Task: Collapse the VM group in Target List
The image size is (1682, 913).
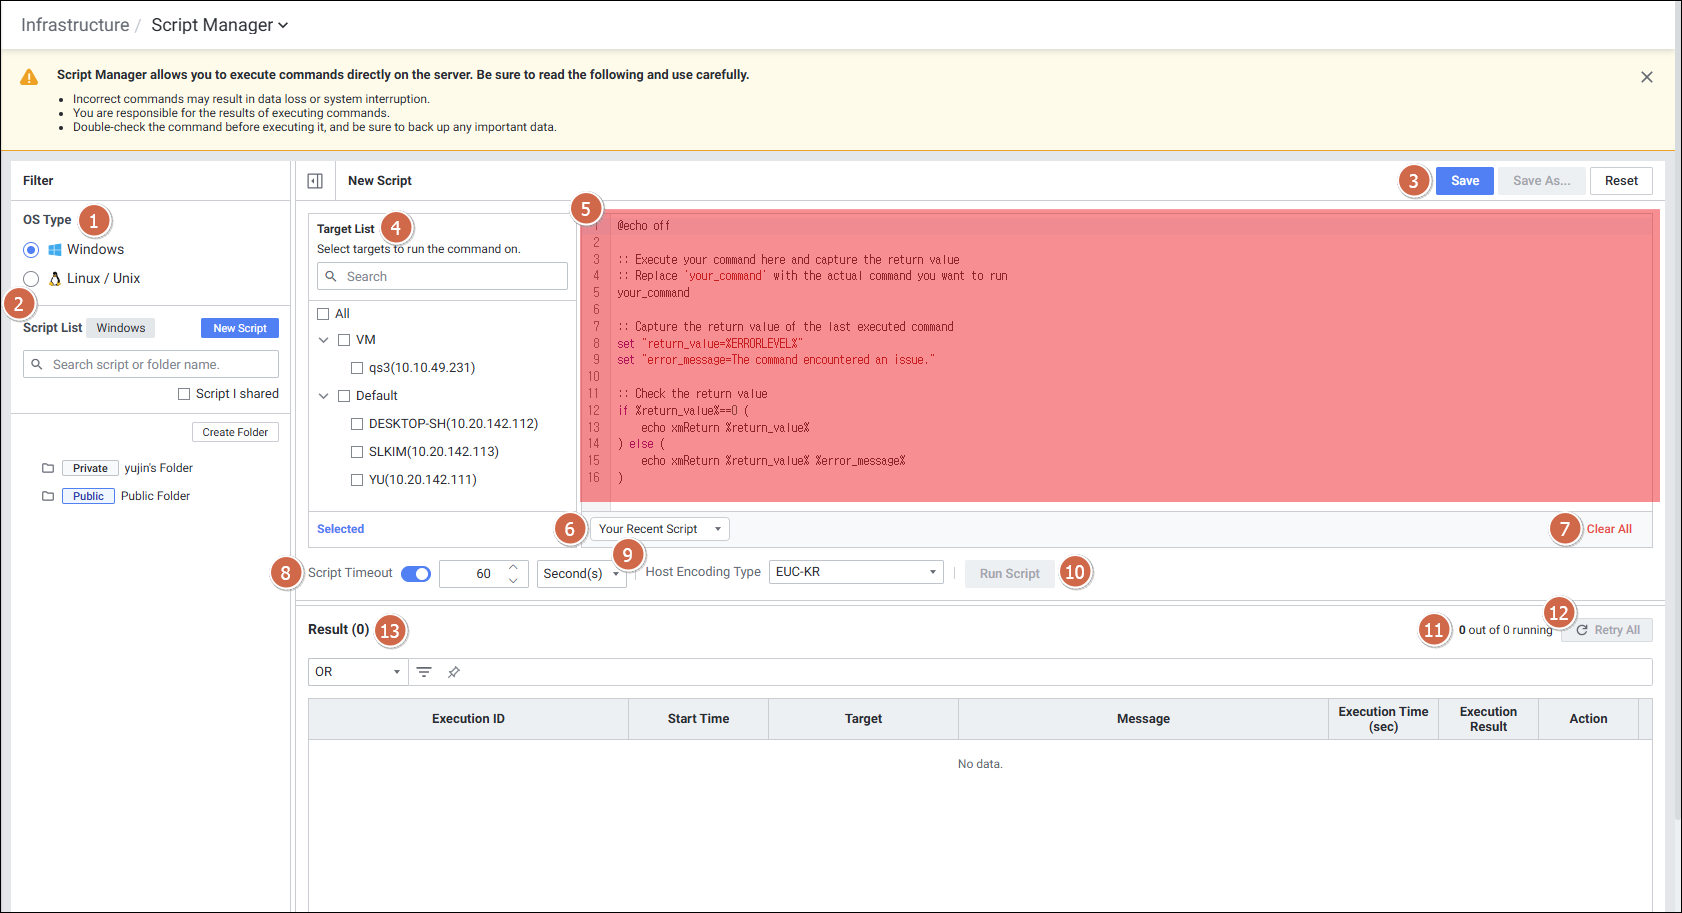Action: [323, 340]
